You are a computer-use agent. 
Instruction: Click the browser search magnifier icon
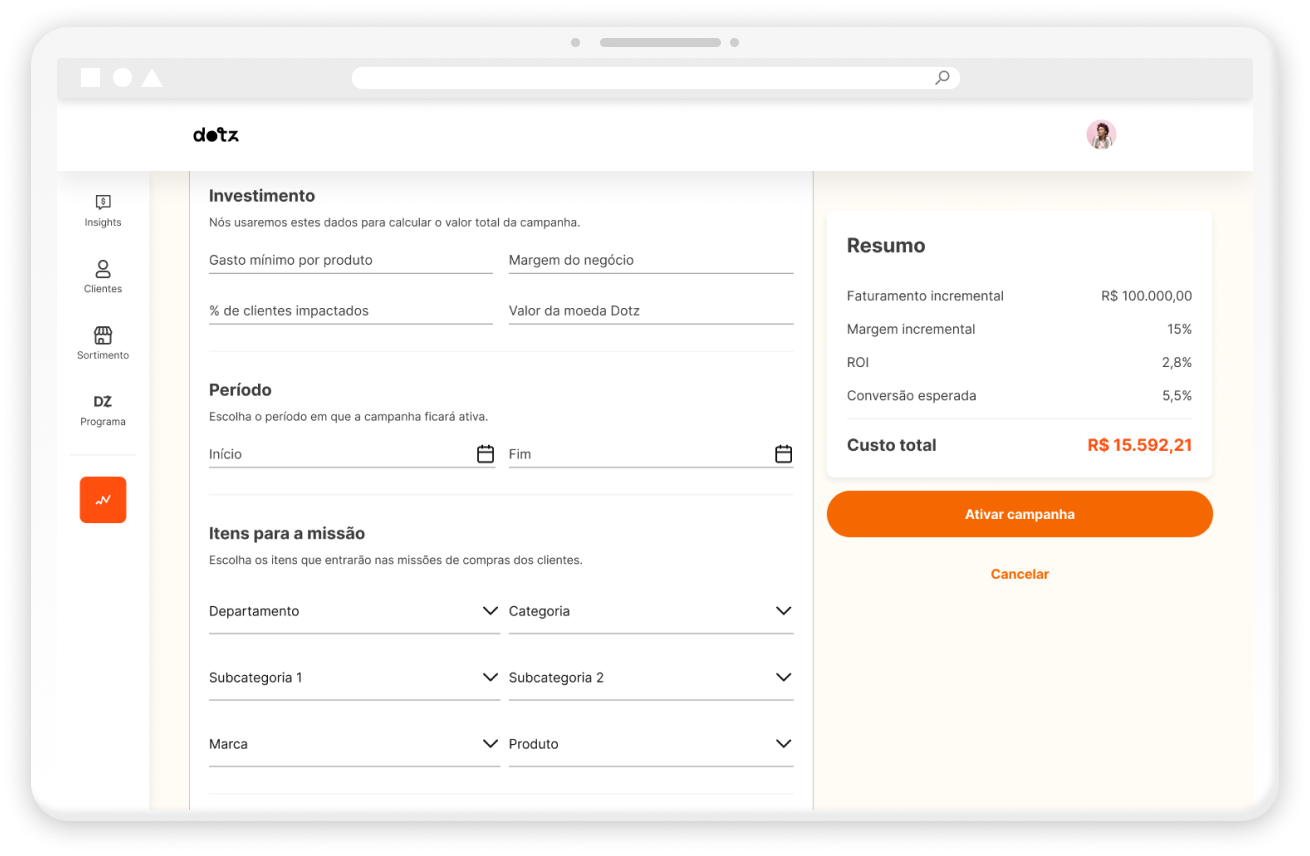(942, 78)
